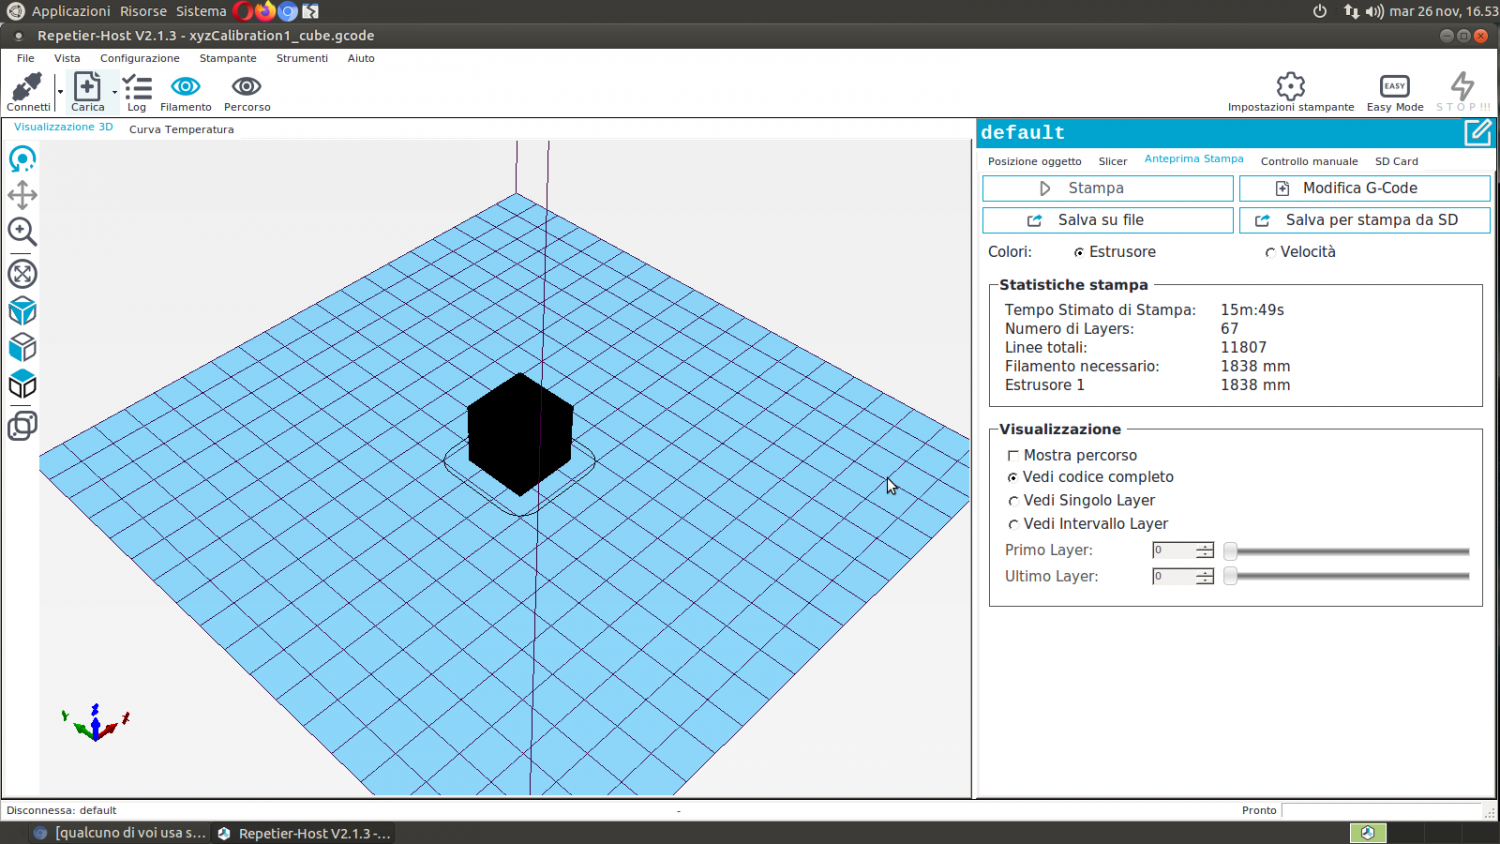Image resolution: width=1500 pixels, height=844 pixels.
Task: Expand the Carica dropdown arrow
Action: point(114,92)
